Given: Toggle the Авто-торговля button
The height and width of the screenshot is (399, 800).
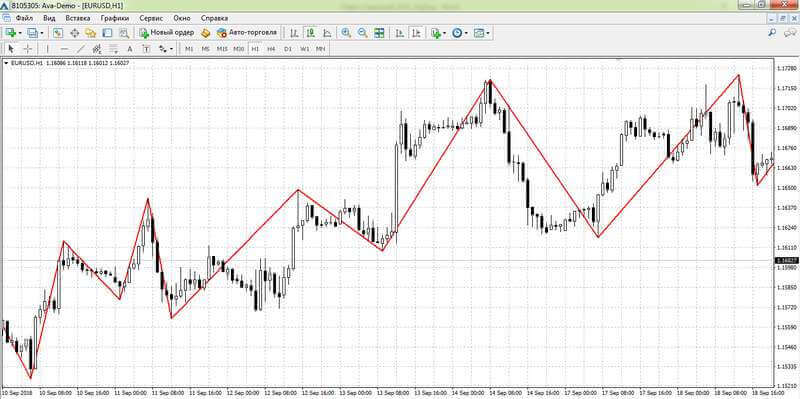Looking at the screenshot, I should point(246,33).
